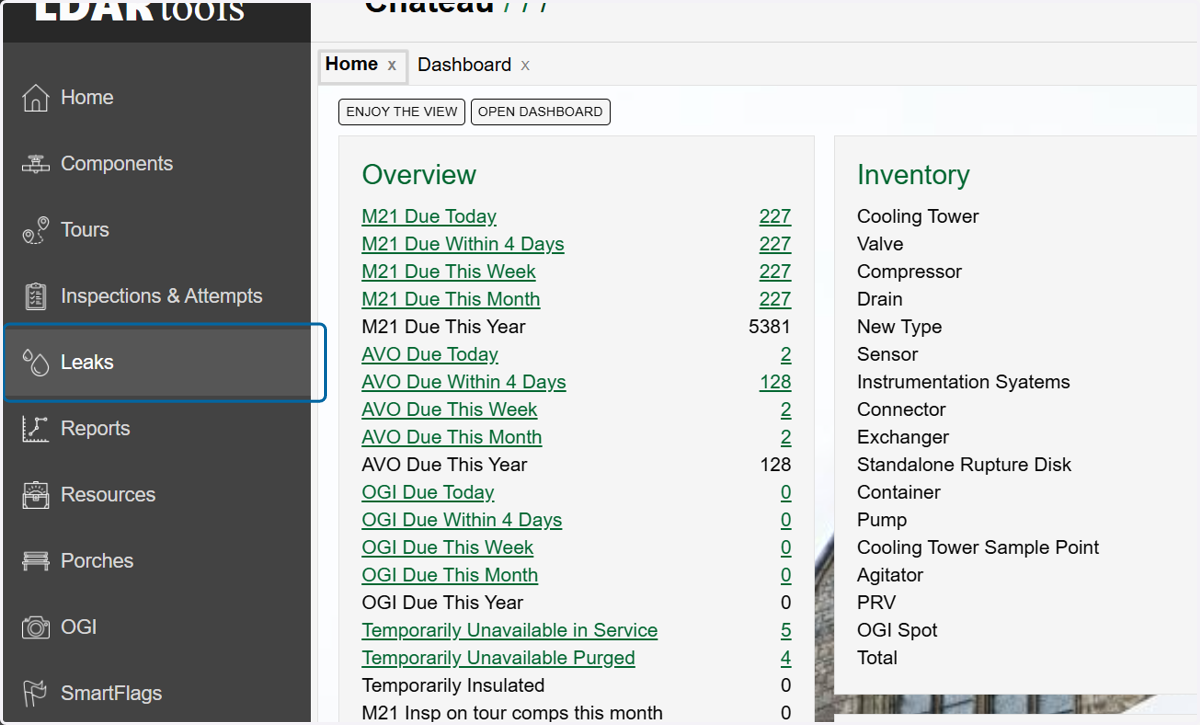This screenshot has width=1200, height=725.
Task: Click the Valve inventory entry
Action: tap(880, 244)
